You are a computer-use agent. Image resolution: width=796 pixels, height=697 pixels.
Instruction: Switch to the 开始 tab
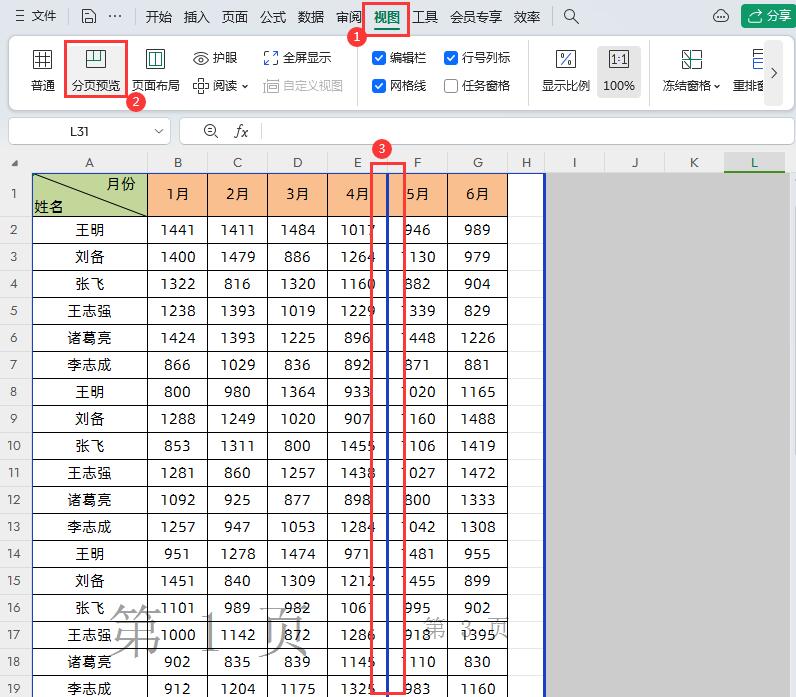(x=158, y=17)
